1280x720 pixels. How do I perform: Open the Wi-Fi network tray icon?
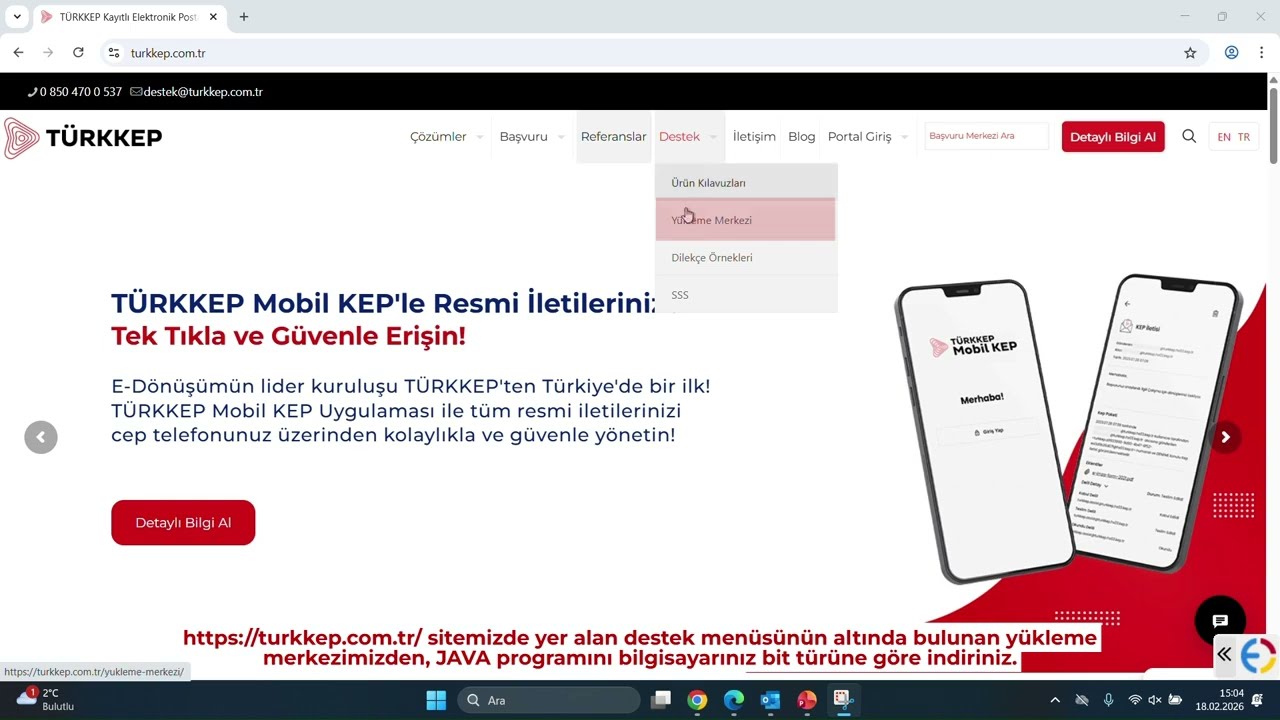point(1135,700)
